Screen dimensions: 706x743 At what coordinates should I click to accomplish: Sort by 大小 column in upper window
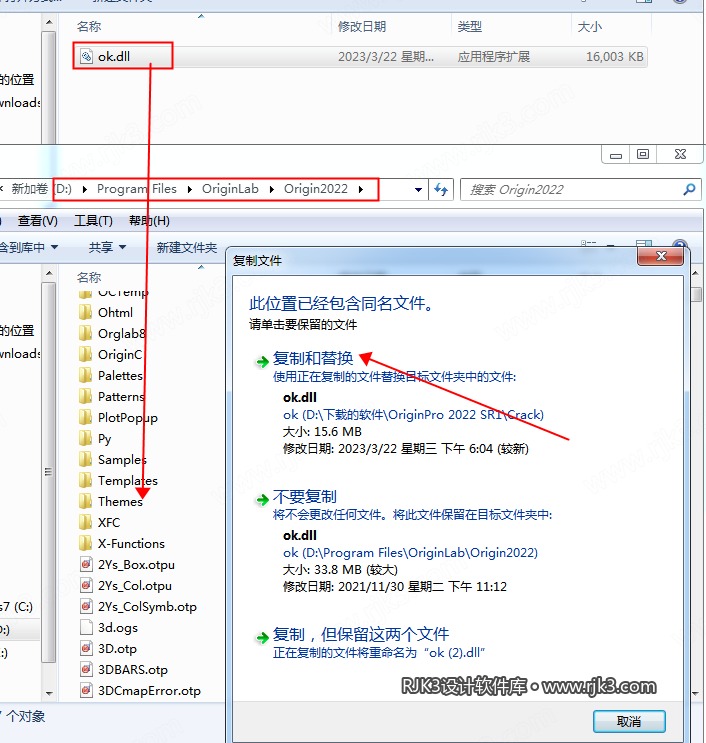click(589, 27)
